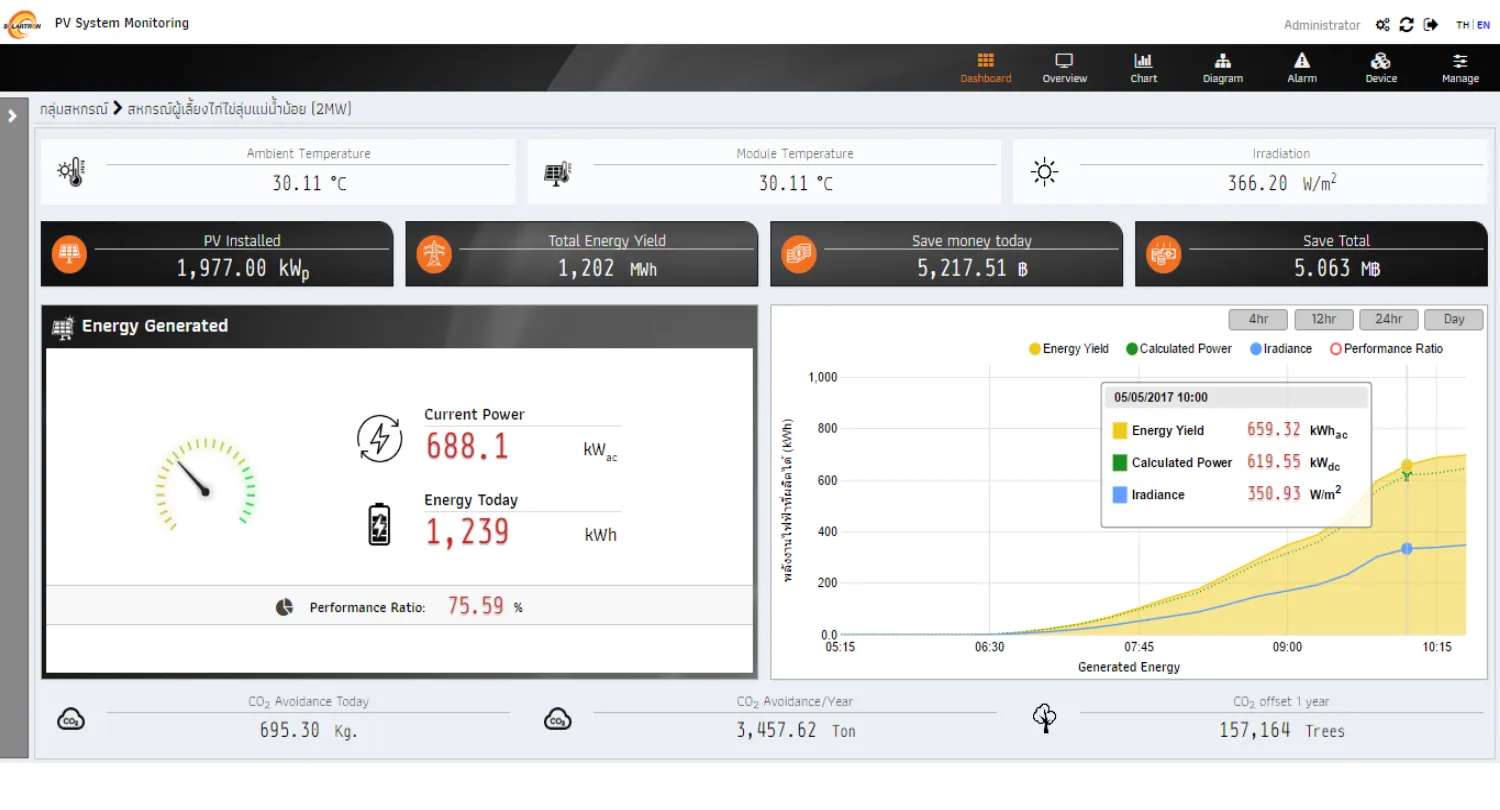Expand the left sidebar arrow
Image resolution: width=1500 pixels, height=810 pixels.
click(x=12, y=116)
